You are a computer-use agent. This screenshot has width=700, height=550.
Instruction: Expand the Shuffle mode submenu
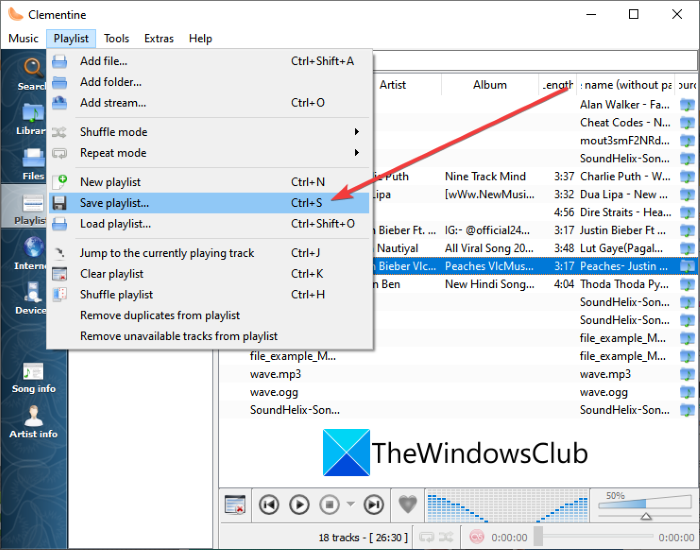coord(209,132)
